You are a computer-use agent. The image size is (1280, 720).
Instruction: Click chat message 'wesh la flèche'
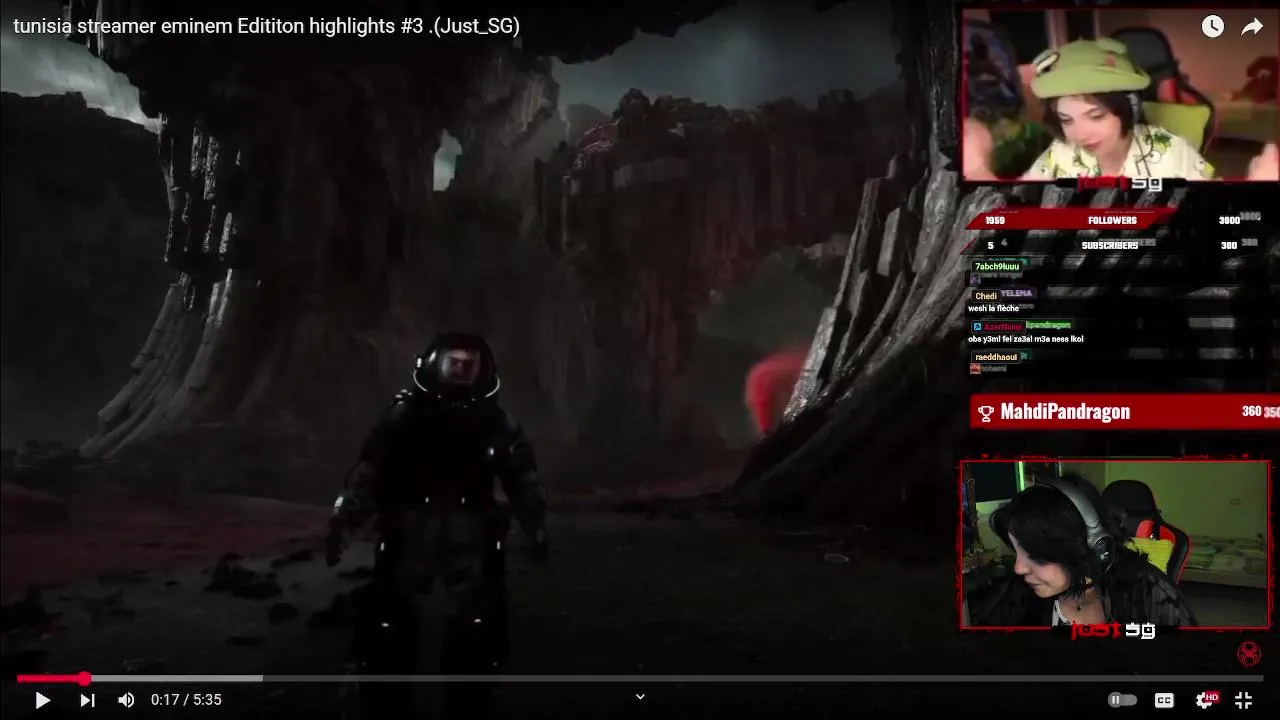993,309
